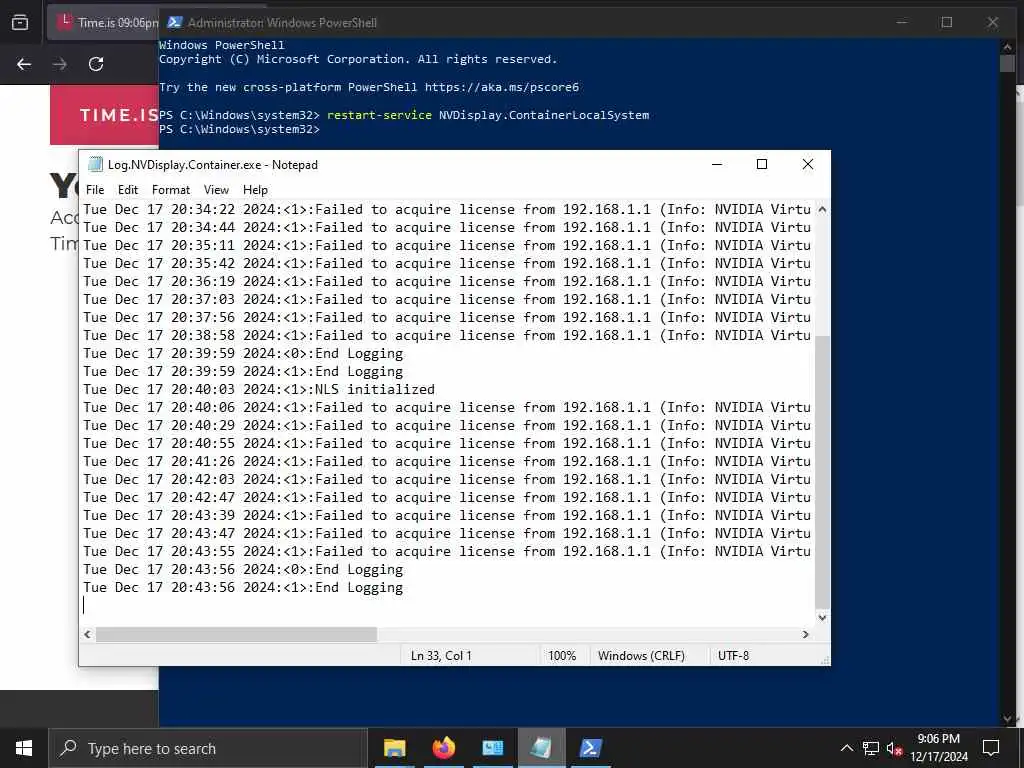Screen dimensions: 1024x768
Task: Click the PowerShell scroll up arrow
Action: click(x=1006, y=48)
